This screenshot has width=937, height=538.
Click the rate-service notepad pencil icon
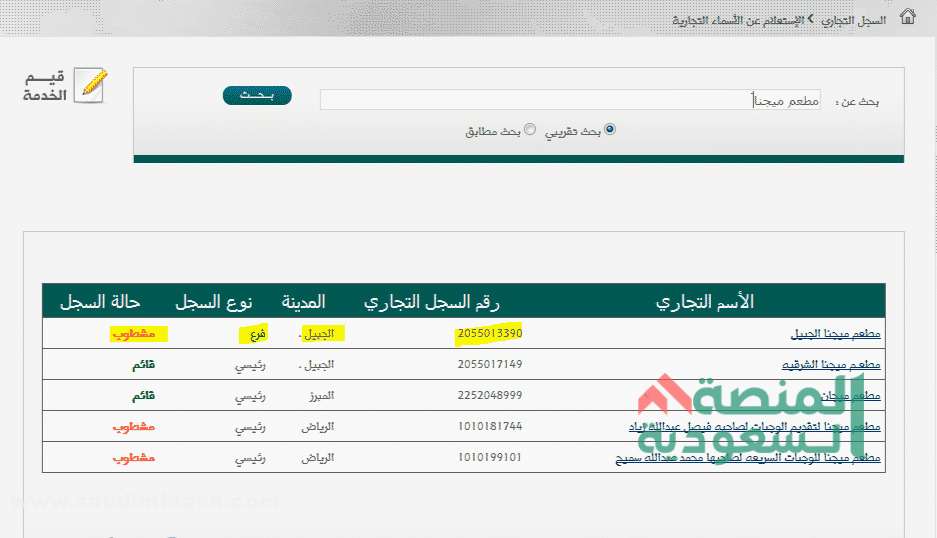point(91,86)
